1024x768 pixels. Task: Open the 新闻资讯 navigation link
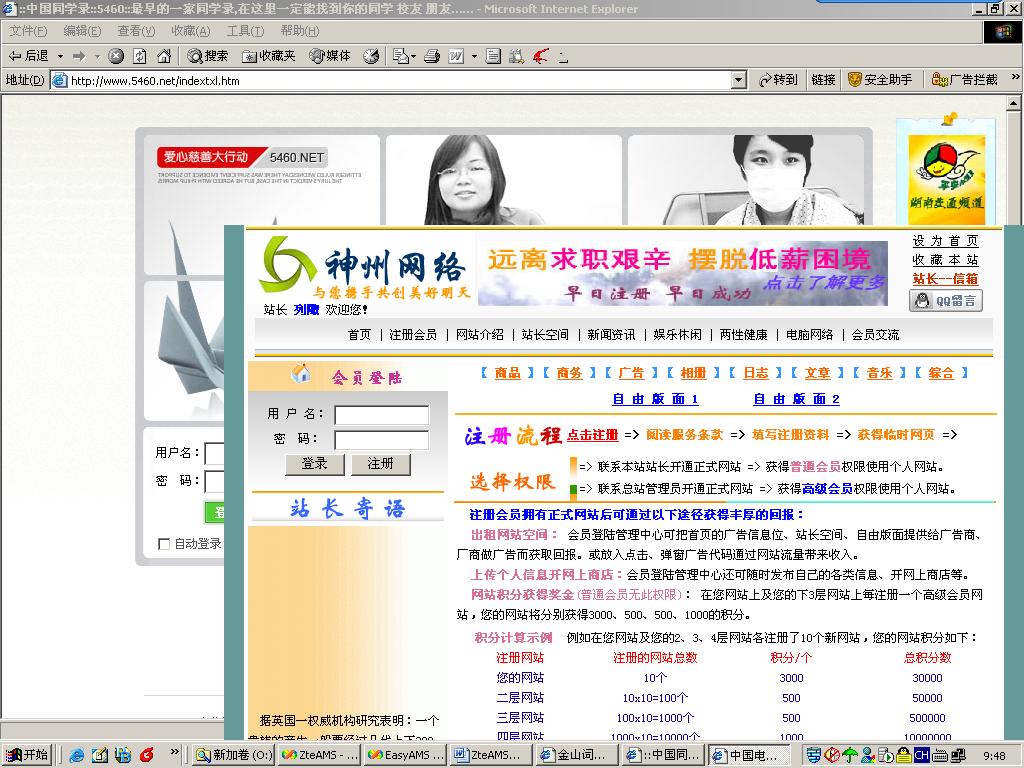click(x=611, y=335)
